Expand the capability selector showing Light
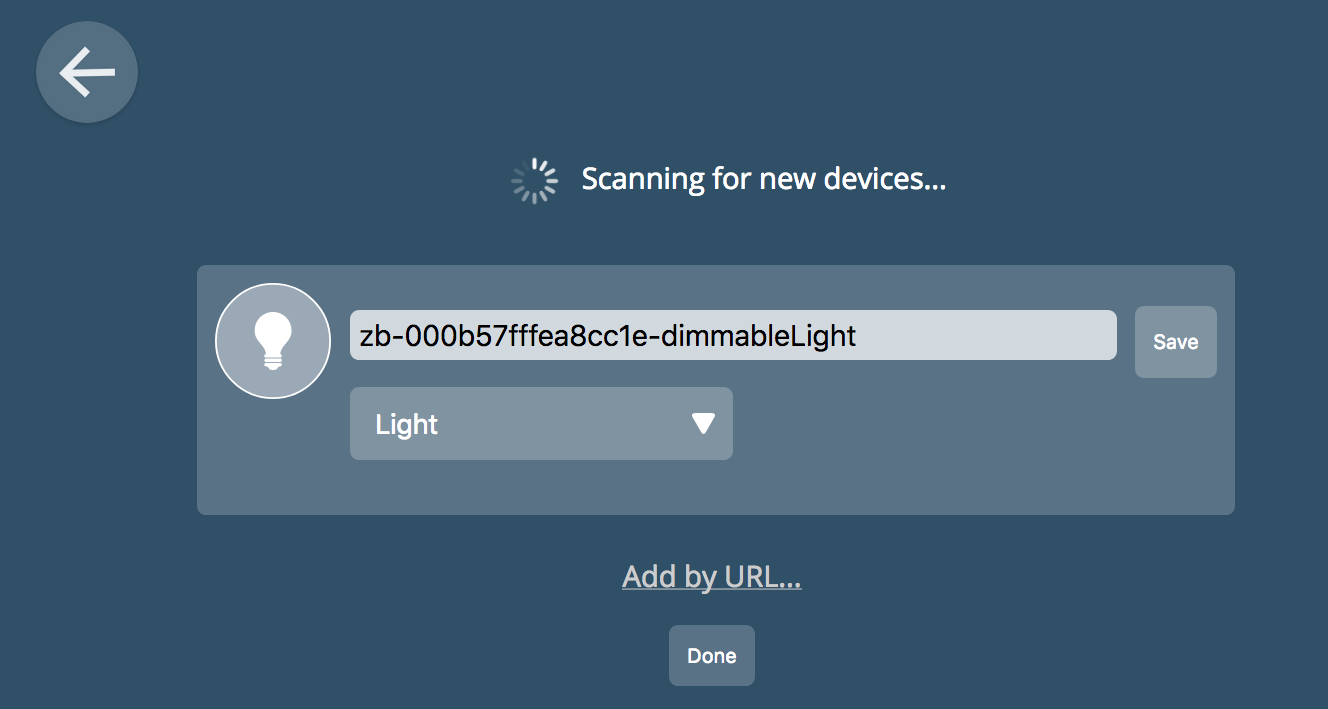Image resolution: width=1328 pixels, height=709 pixels. click(541, 424)
